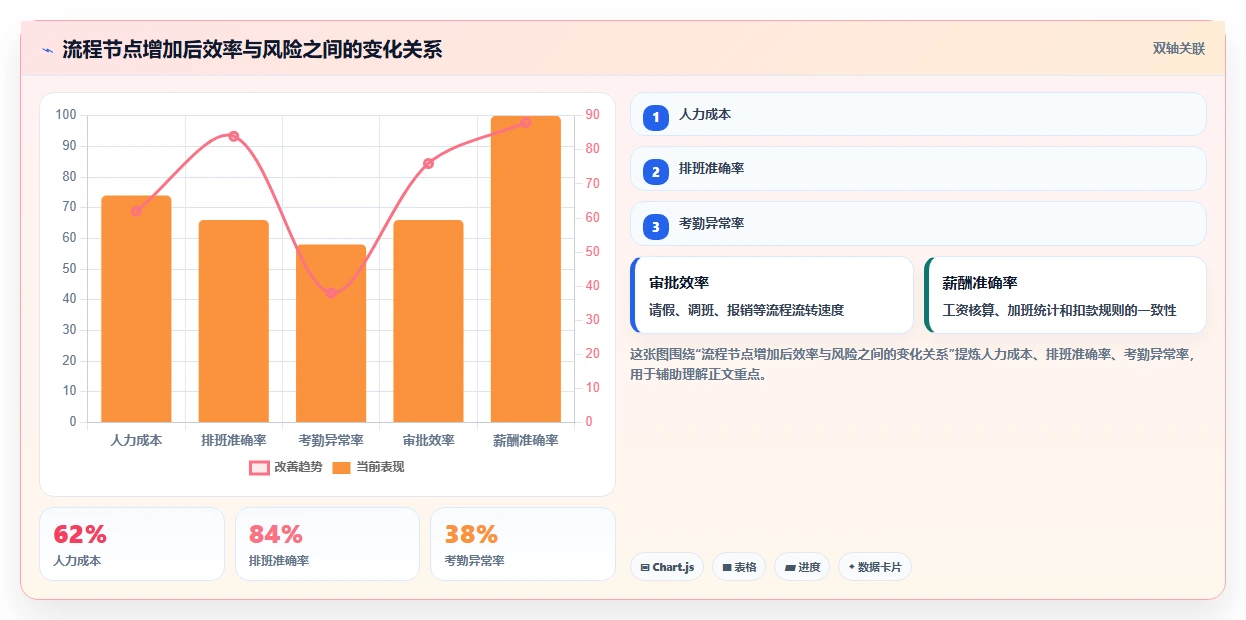Click the summary paragraph starting 这张图围绕

(x=913, y=364)
